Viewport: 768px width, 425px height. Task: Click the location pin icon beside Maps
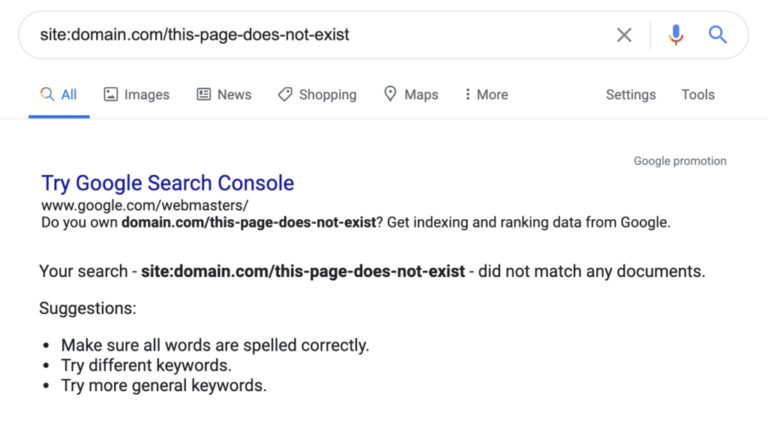click(x=390, y=95)
